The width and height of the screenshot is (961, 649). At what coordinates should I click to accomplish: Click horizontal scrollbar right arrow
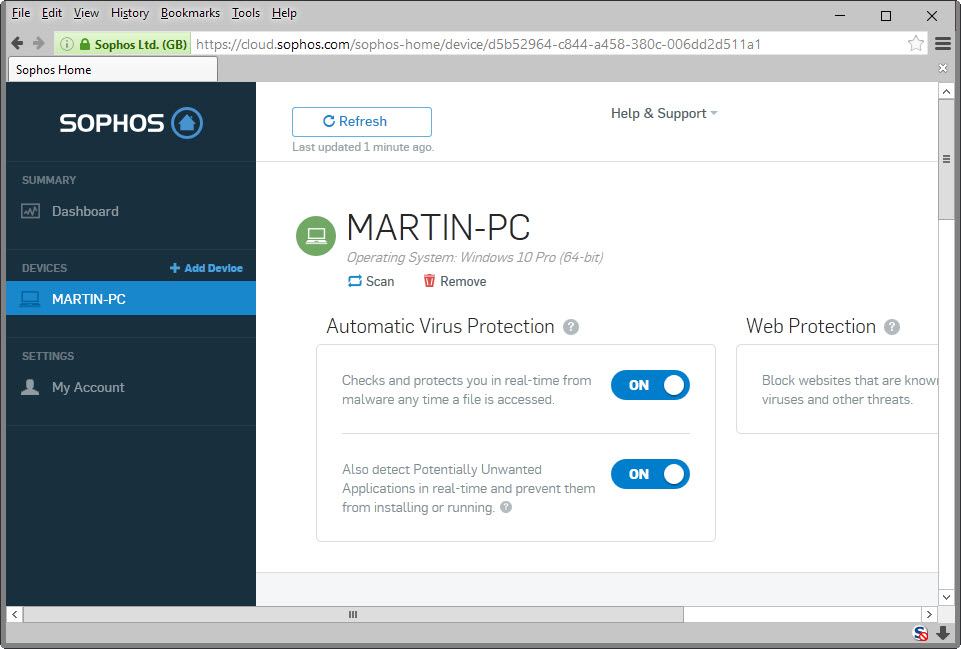(929, 614)
